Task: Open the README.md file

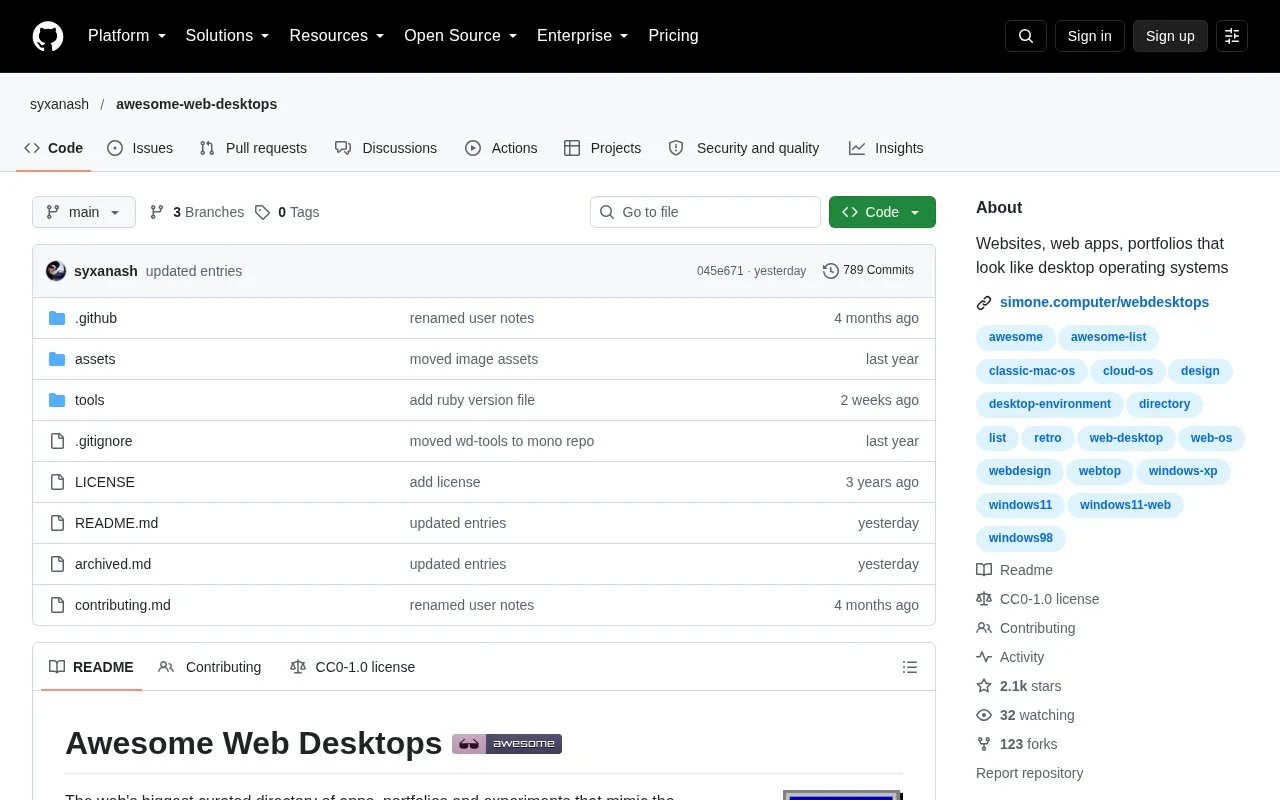Action: (x=116, y=523)
